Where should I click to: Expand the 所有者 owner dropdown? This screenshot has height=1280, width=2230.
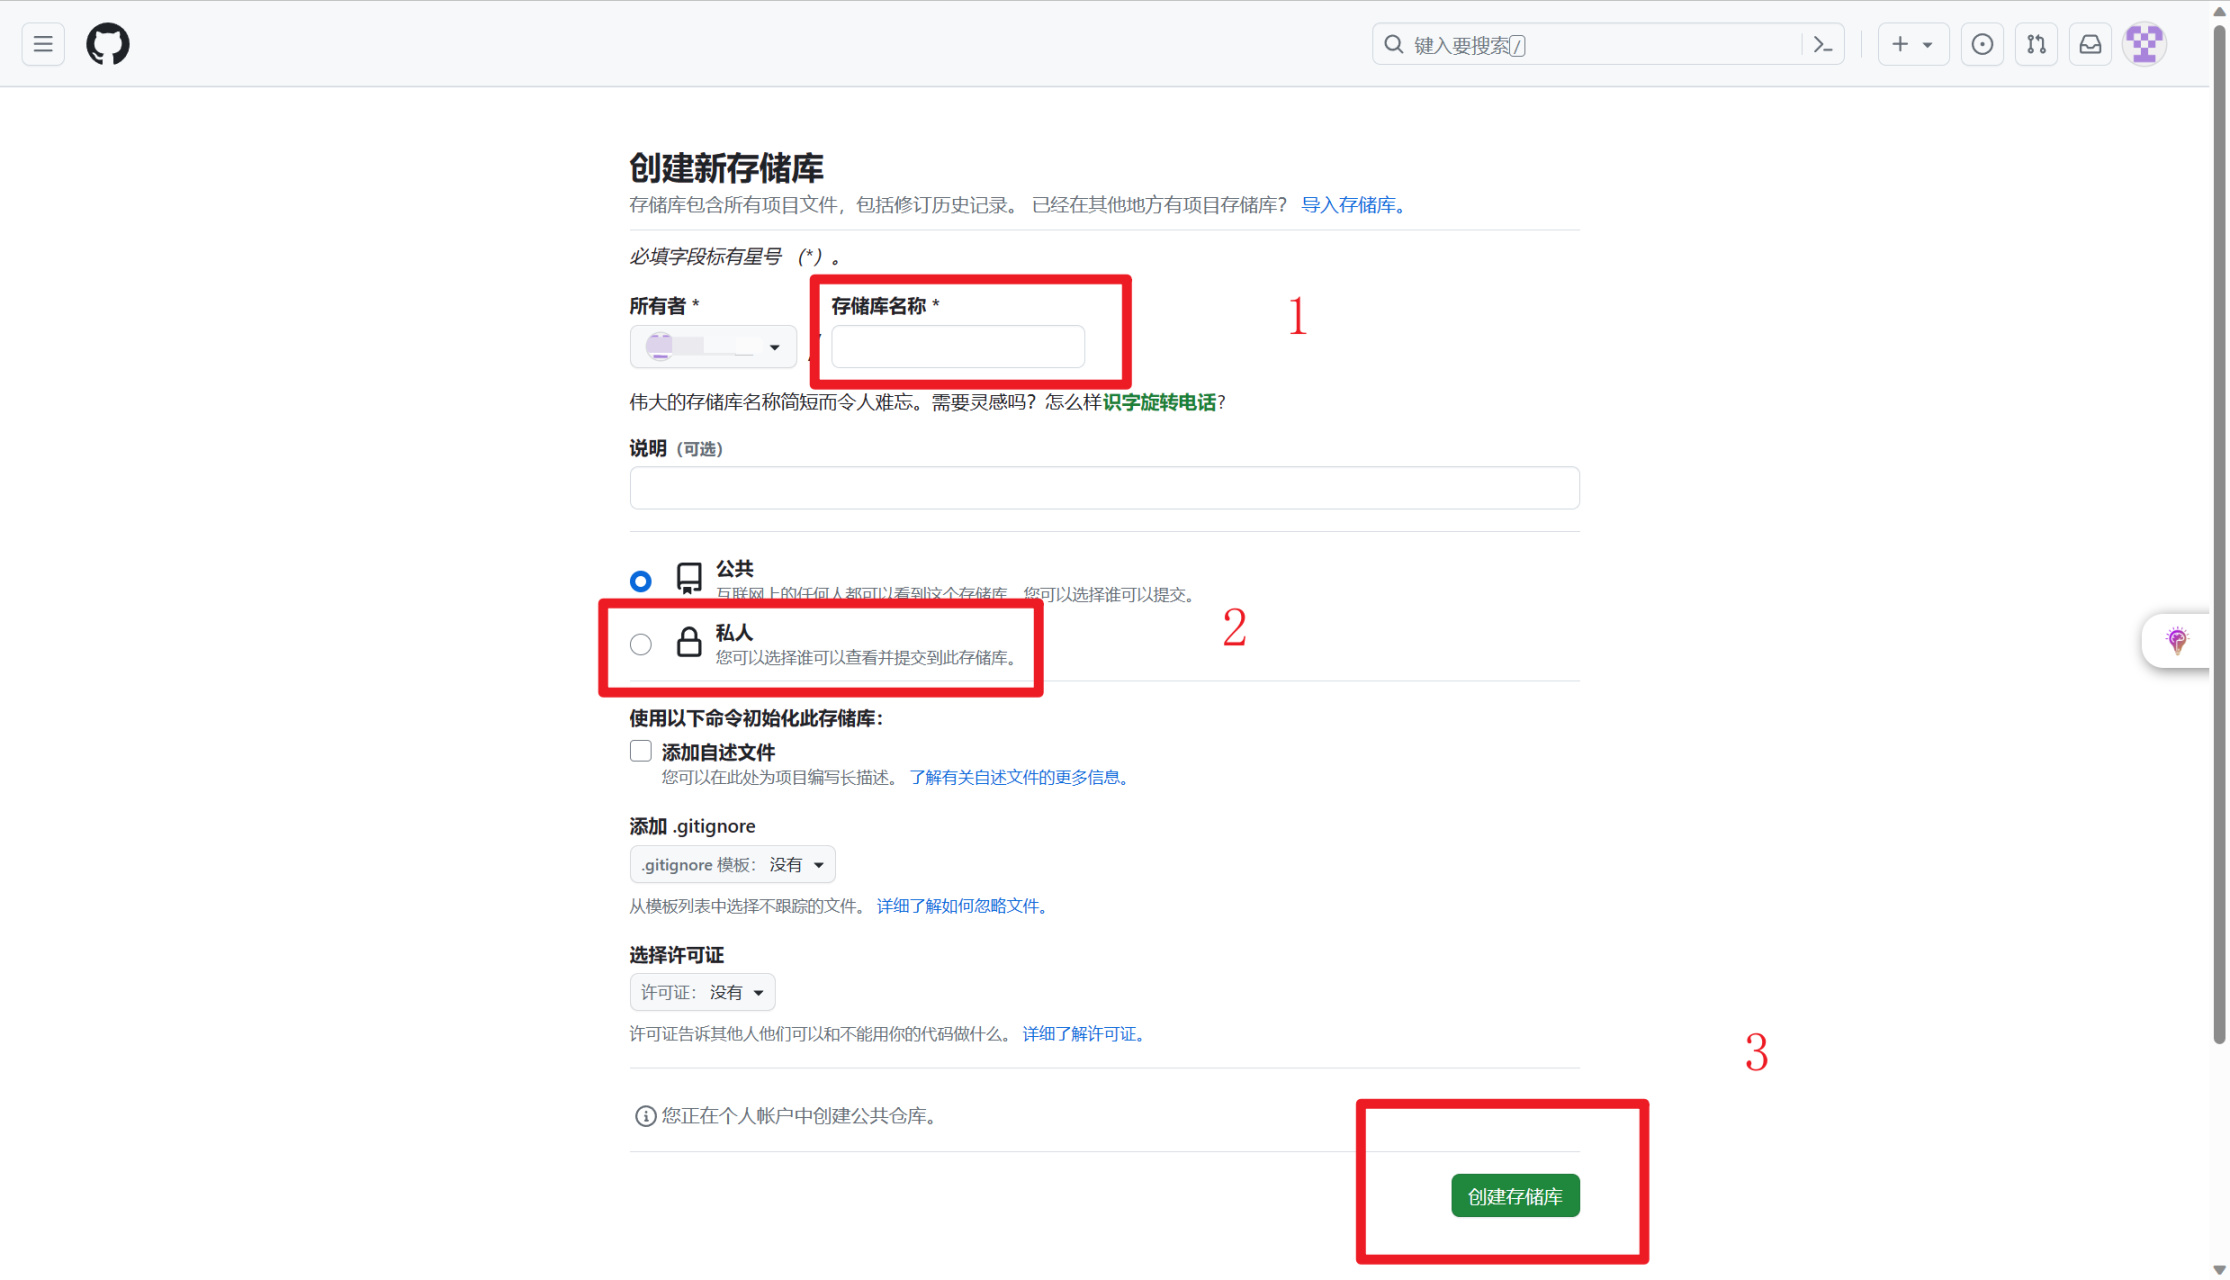[x=713, y=347]
